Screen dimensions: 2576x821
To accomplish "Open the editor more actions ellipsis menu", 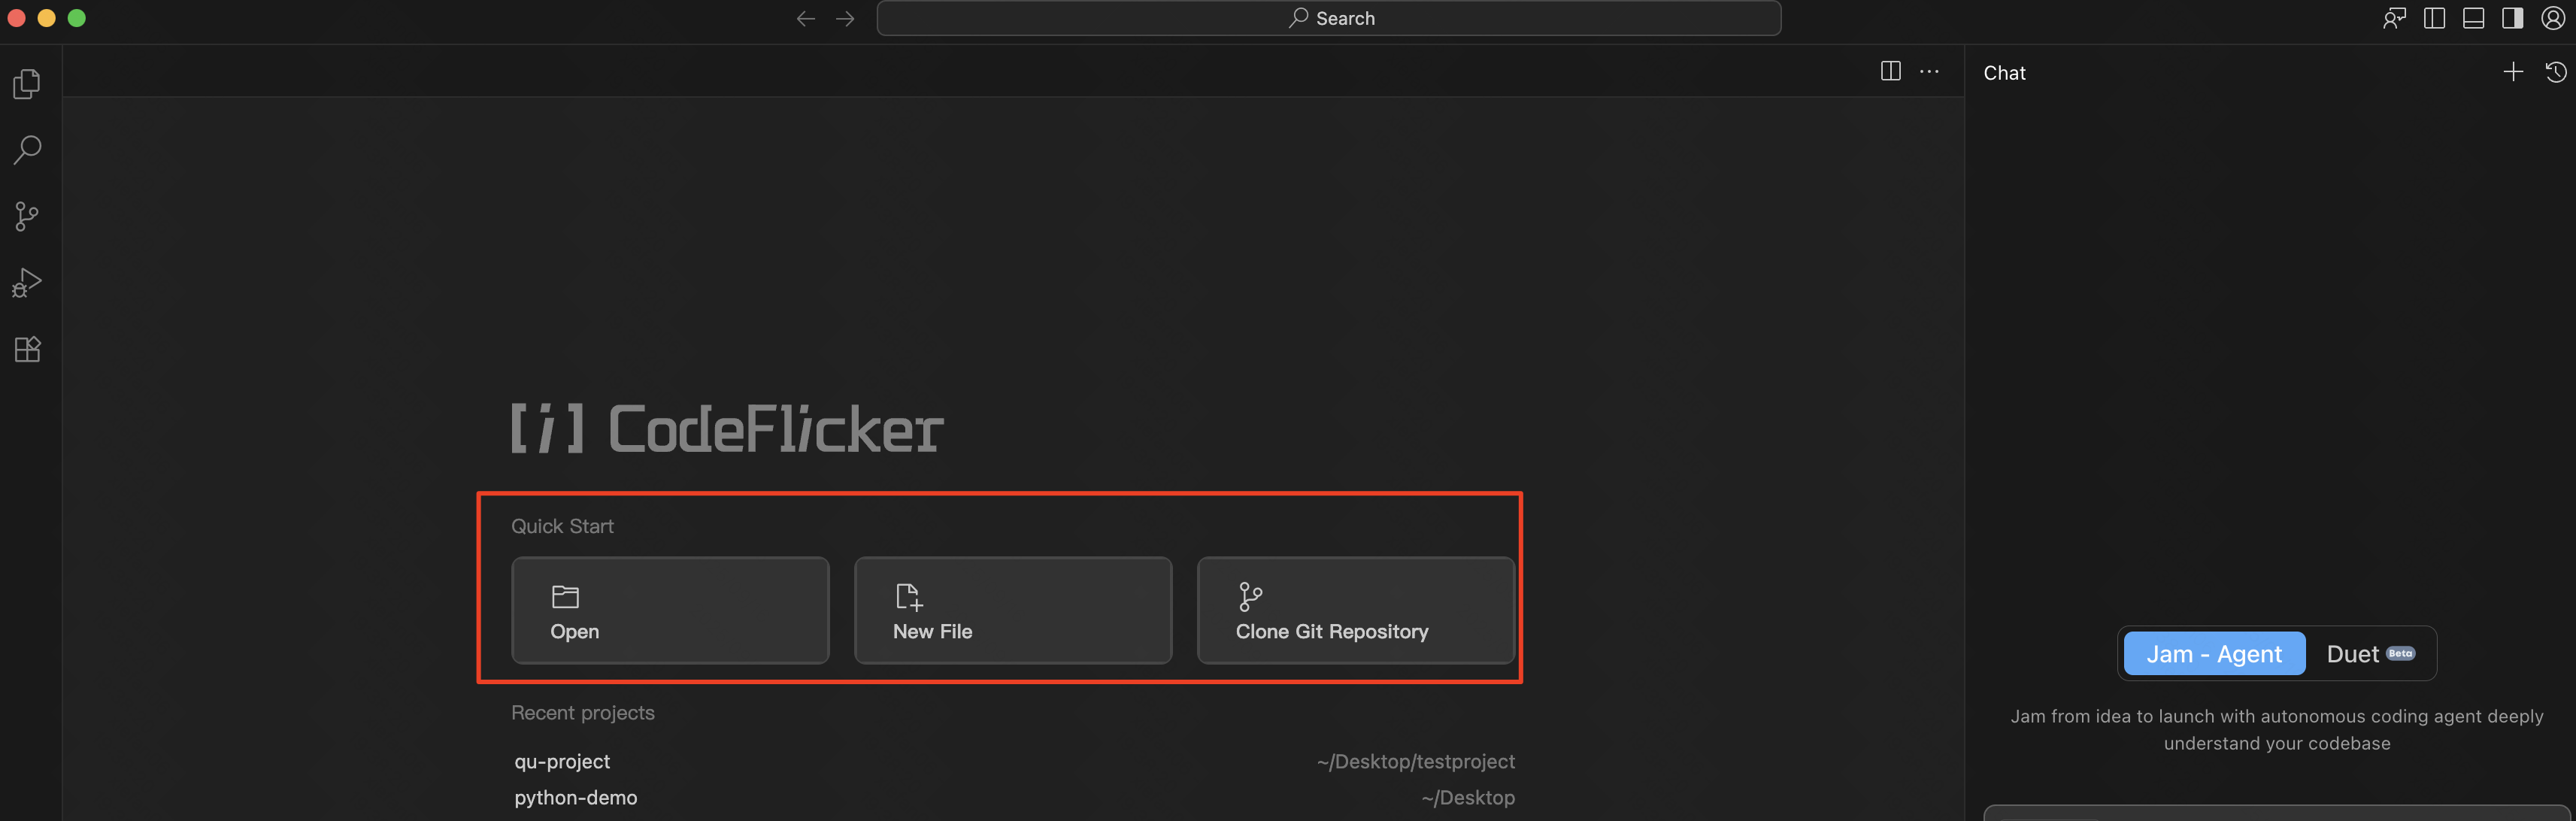I will (x=1929, y=71).
